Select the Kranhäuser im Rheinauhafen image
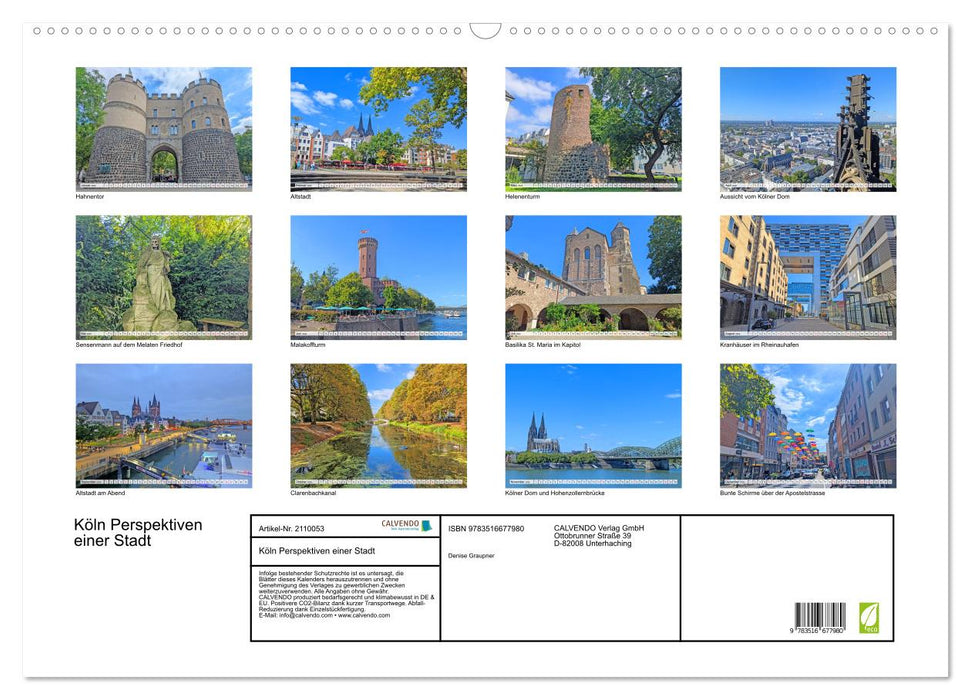Screen dimensions: 971x700 807,276
